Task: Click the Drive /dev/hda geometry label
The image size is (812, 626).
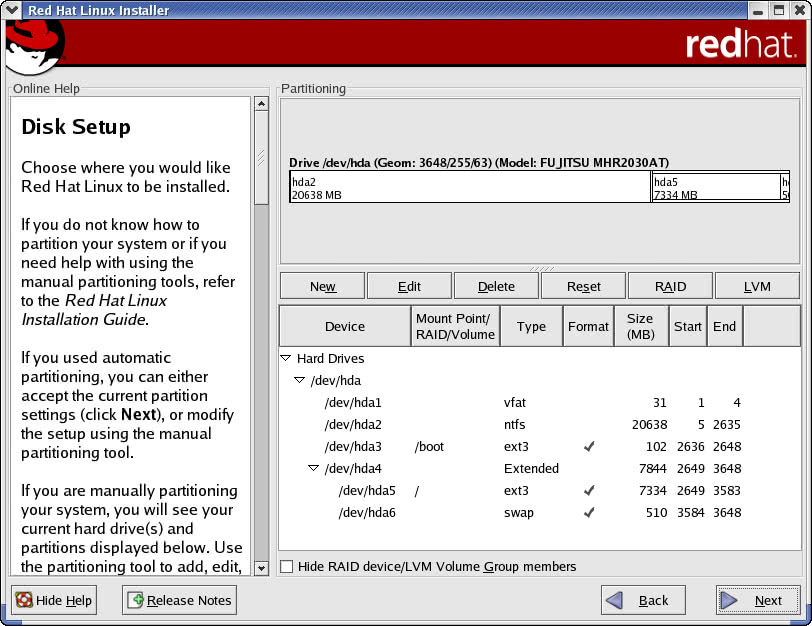Action: point(479,163)
